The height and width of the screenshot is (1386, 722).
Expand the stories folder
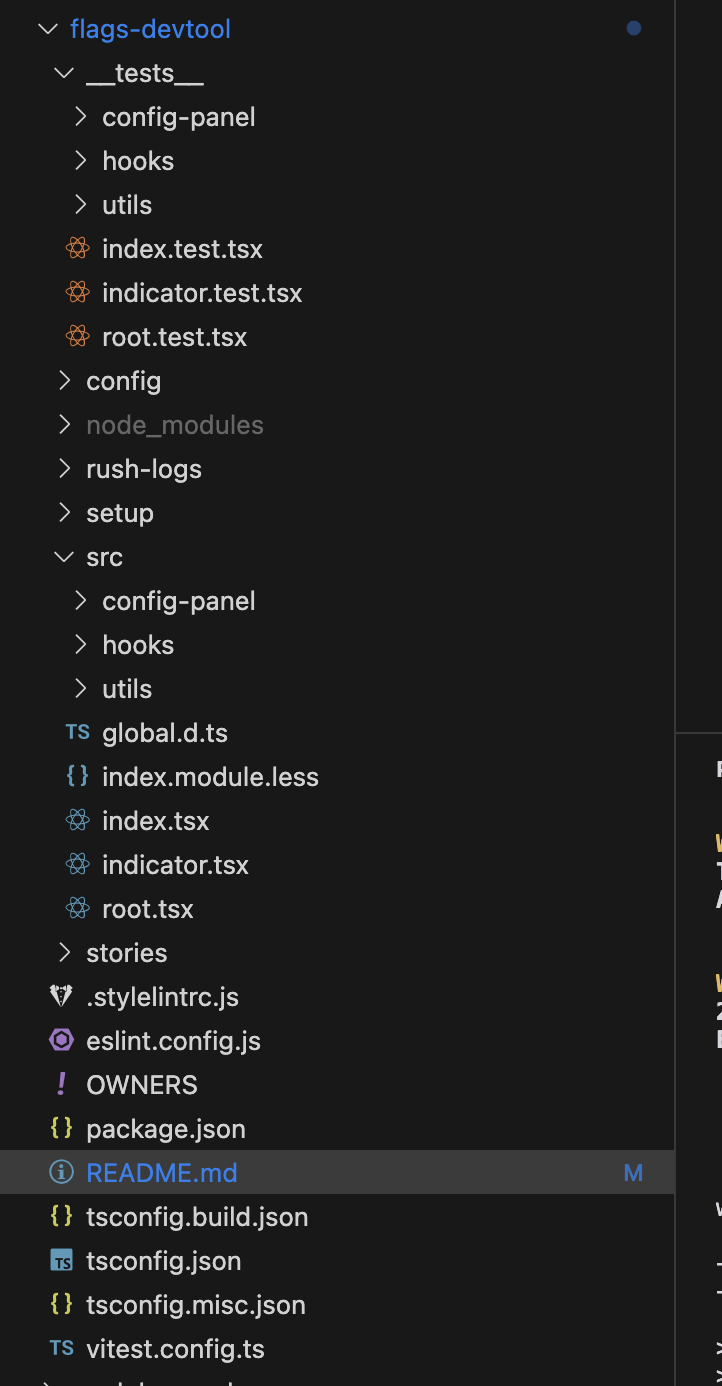pos(64,953)
